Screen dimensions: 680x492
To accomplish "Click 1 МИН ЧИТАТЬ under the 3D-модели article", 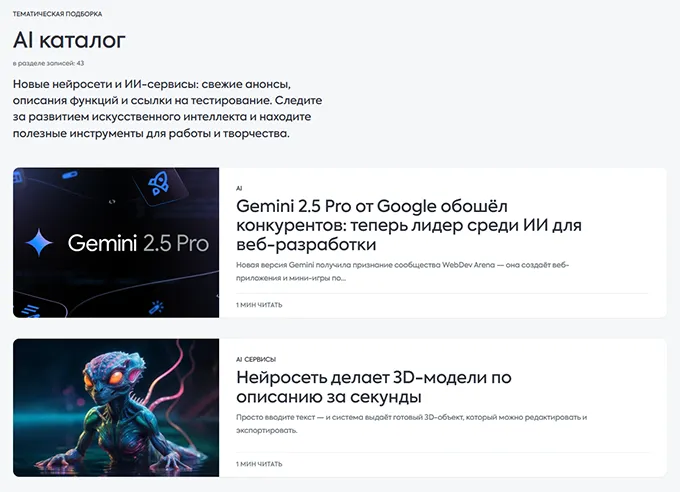I will coord(259,464).
